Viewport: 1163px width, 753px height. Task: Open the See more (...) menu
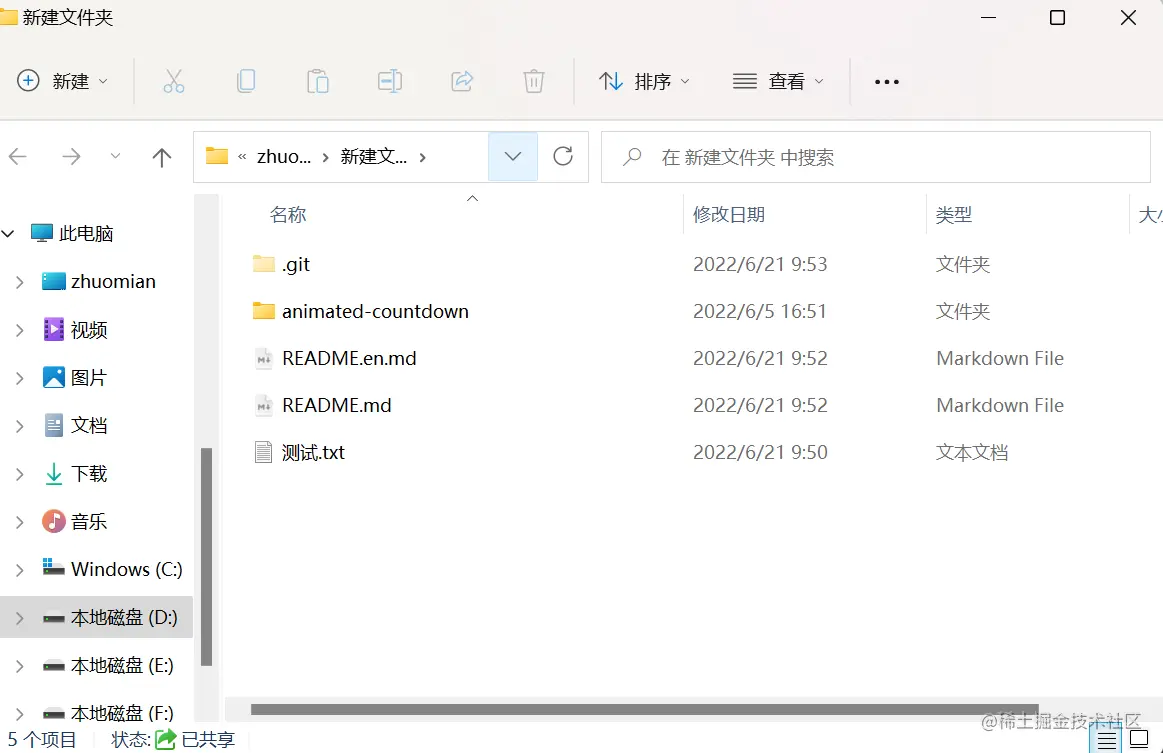tap(886, 81)
